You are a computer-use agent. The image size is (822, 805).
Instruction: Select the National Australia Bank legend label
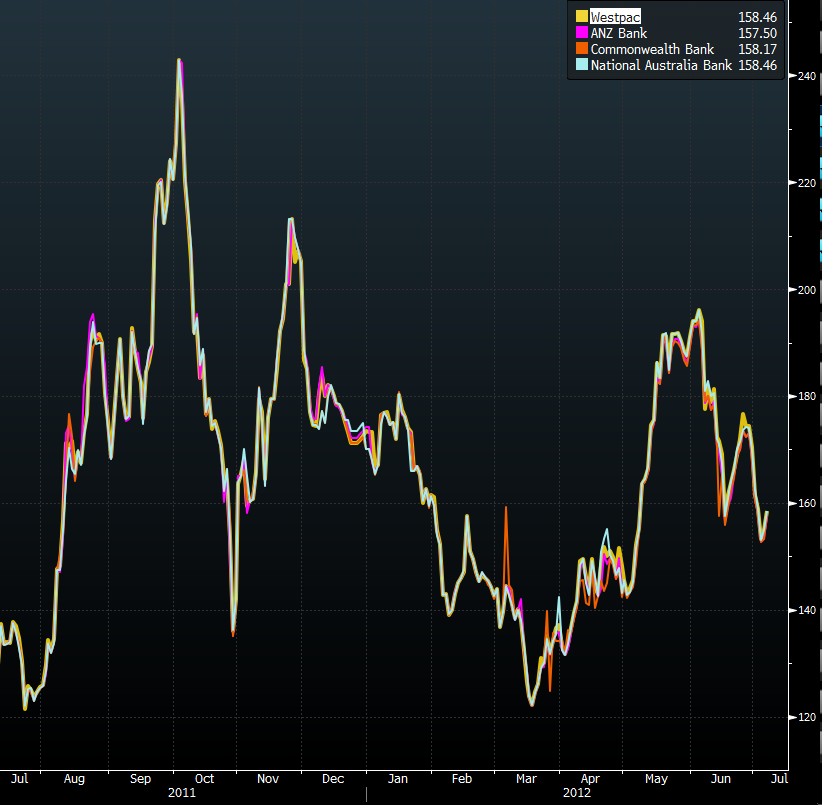click(x=661, y=65)
